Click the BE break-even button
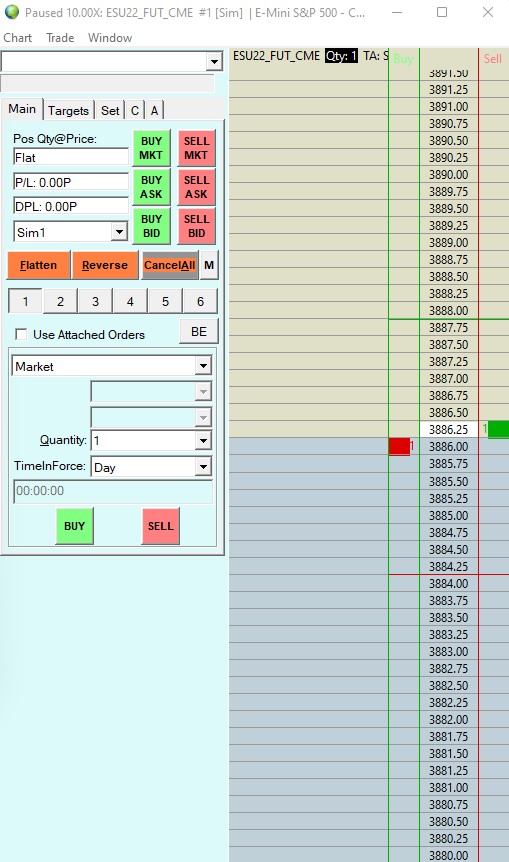509x862 pixels. tap(198, 331)
